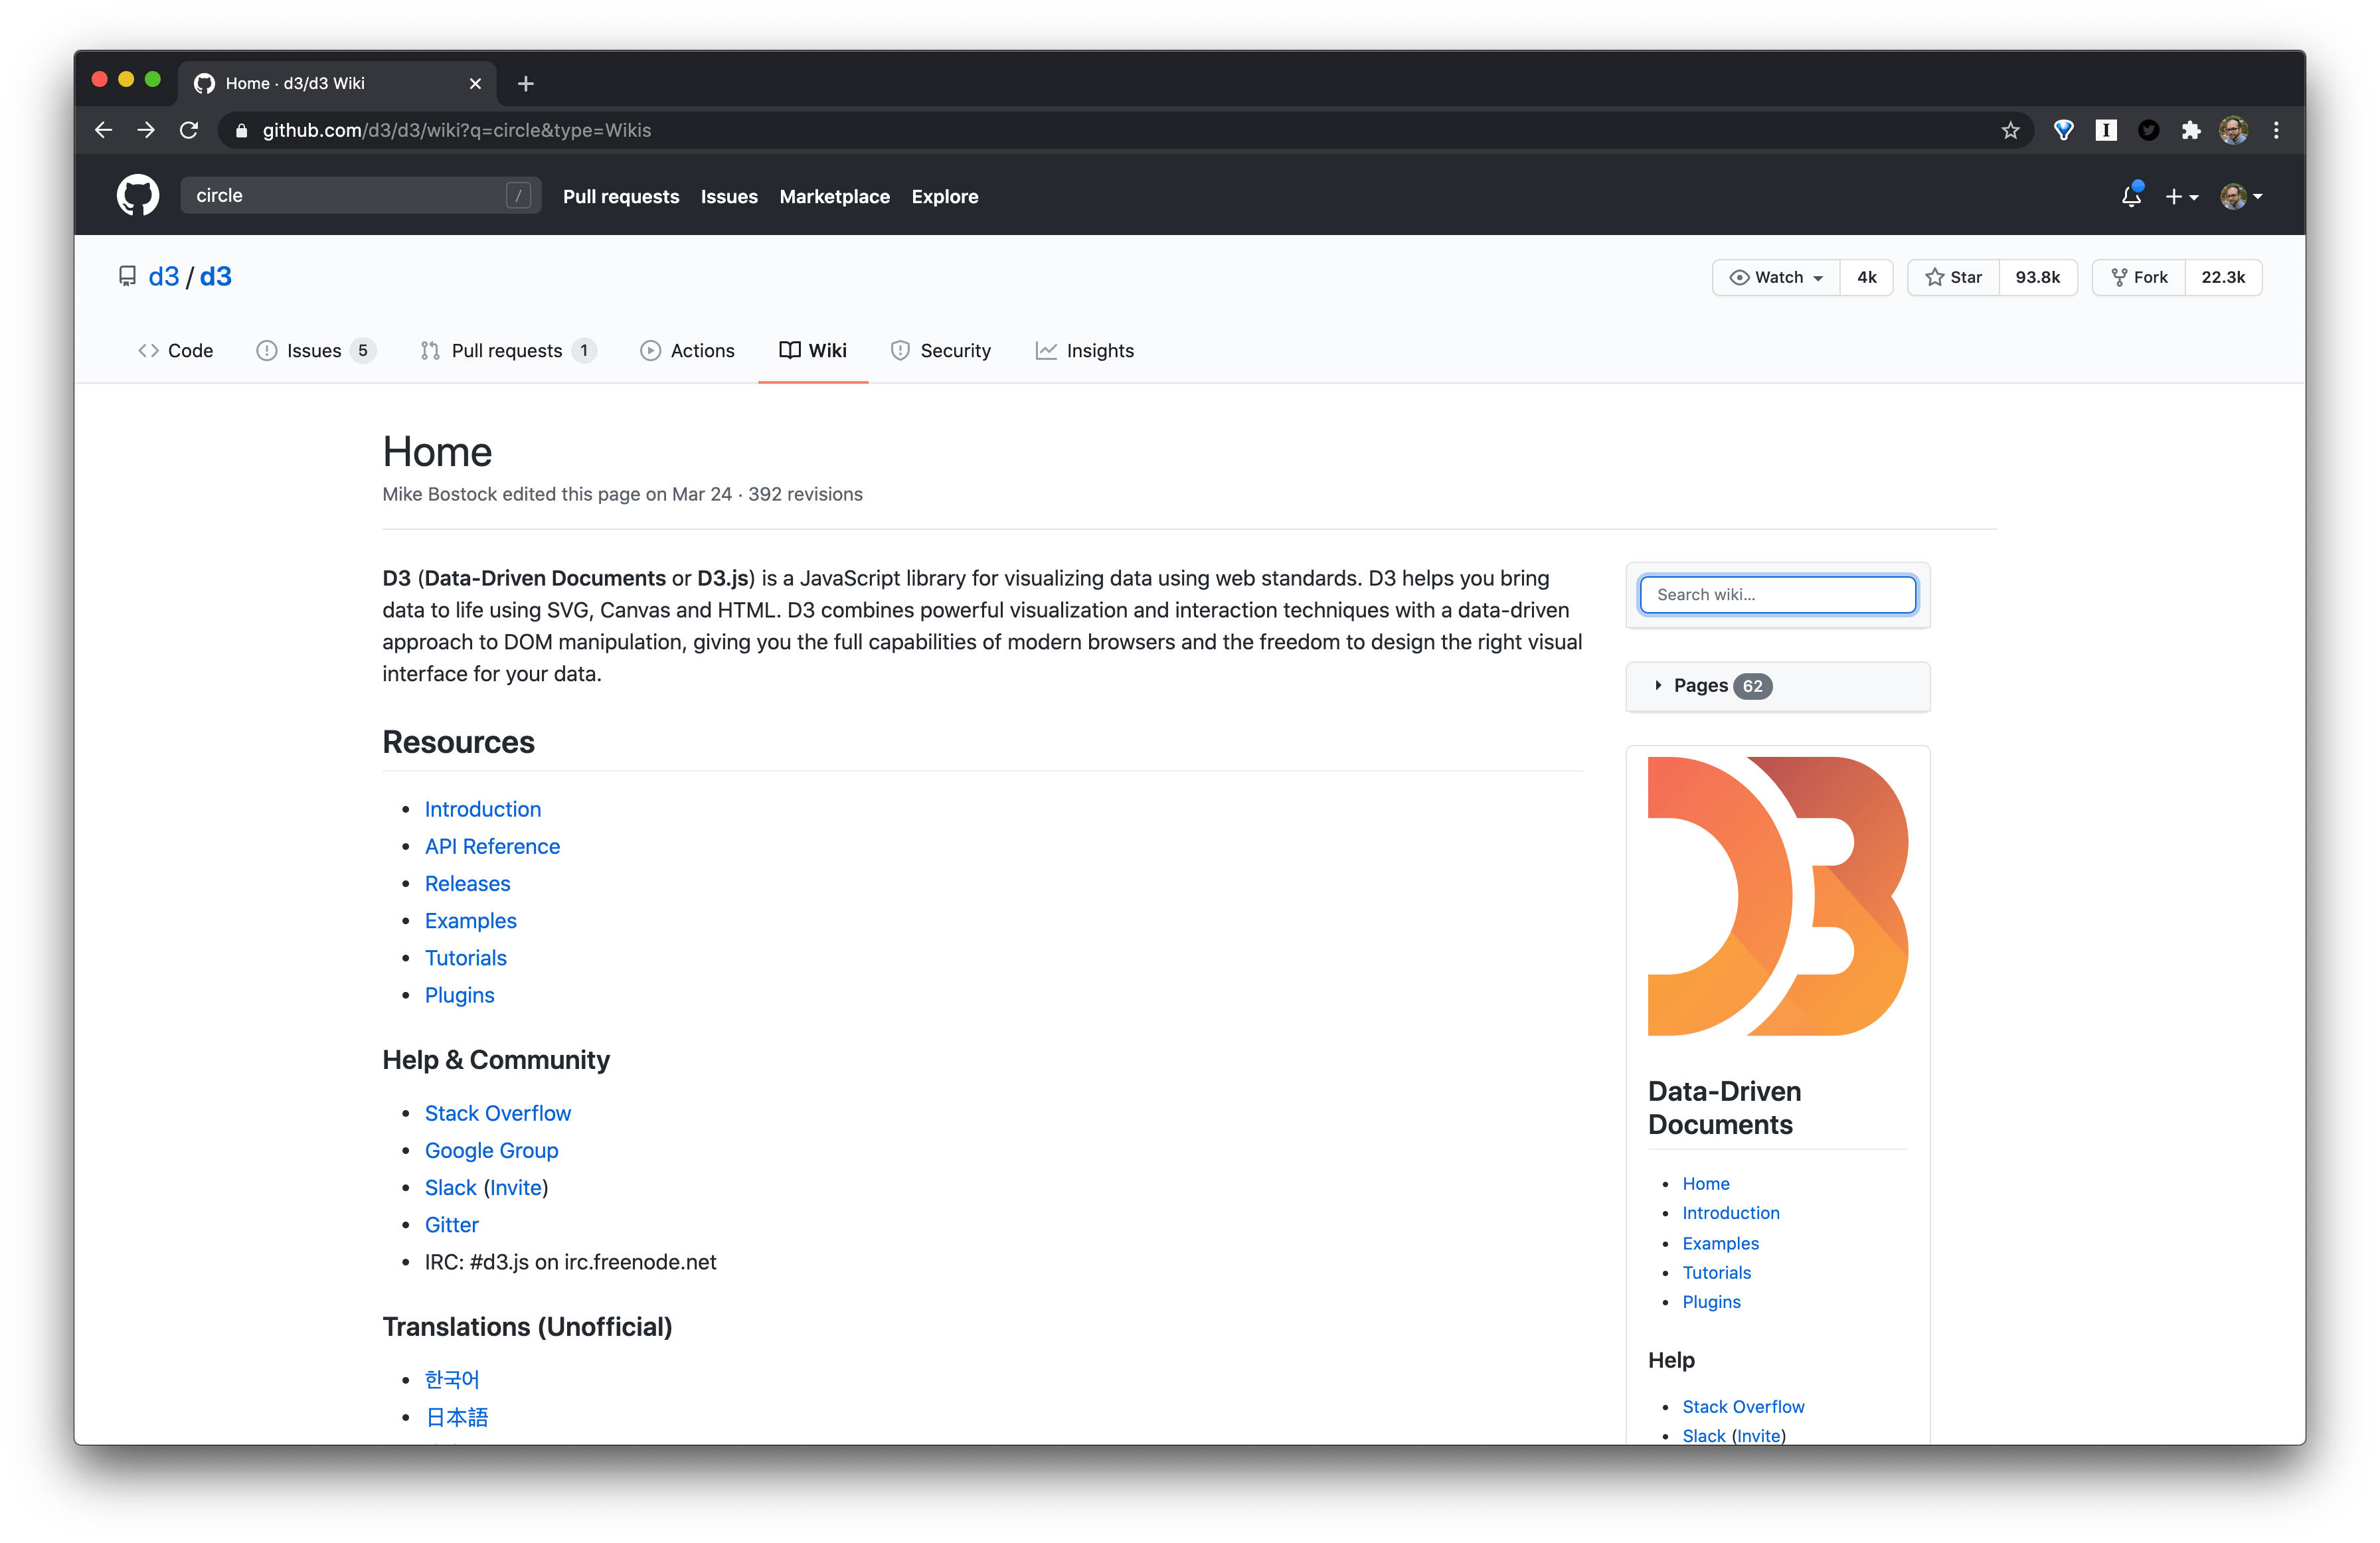Screen dimensions: 2380x1543
Task: Open the user avatar menu
Action: [x=2241, y=197]
